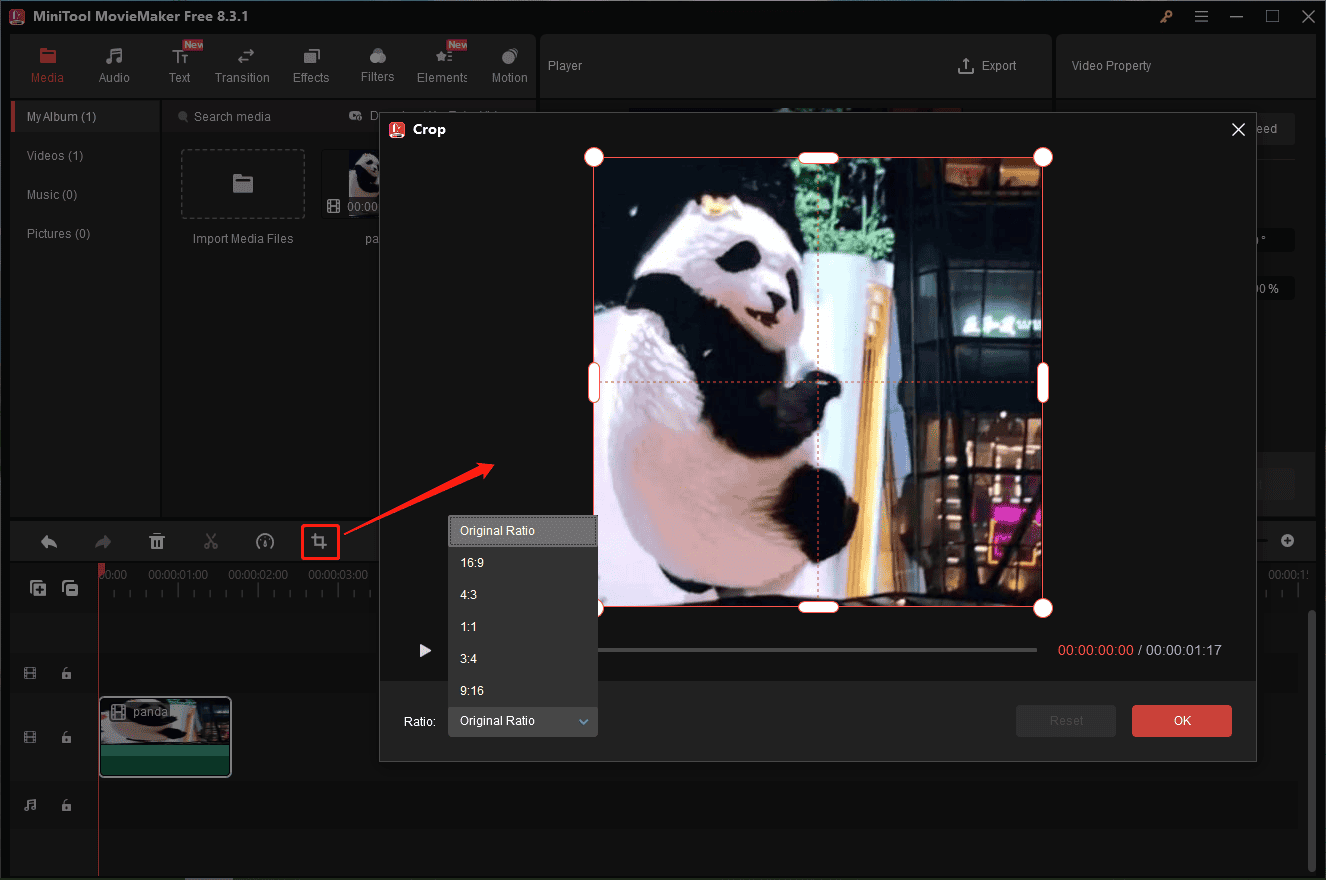Open the Filters panel
The width and height of the screenshot is (1326, 880).
(x=377, y=63)
